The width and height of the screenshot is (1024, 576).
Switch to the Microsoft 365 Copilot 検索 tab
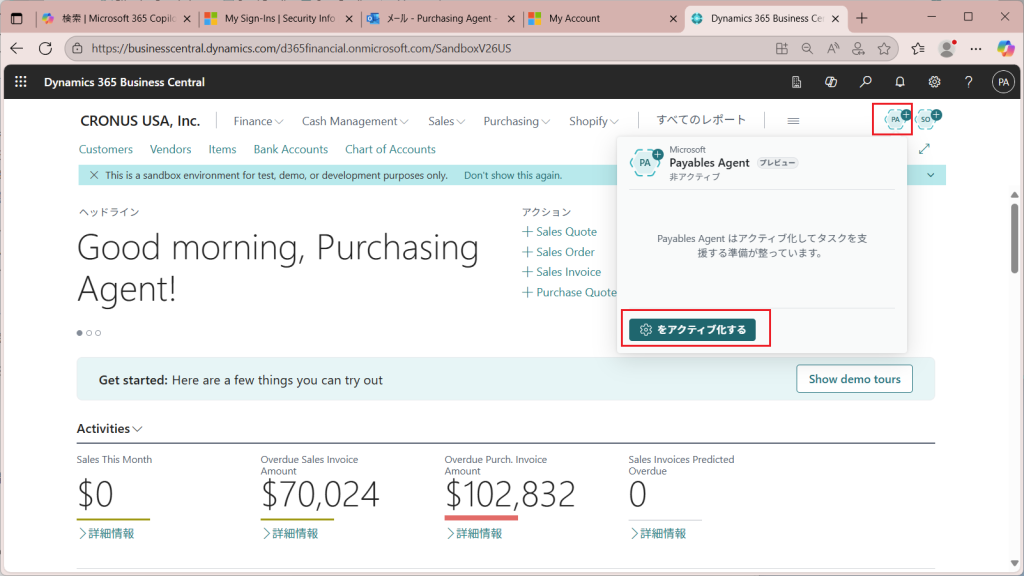coord(118,18)
